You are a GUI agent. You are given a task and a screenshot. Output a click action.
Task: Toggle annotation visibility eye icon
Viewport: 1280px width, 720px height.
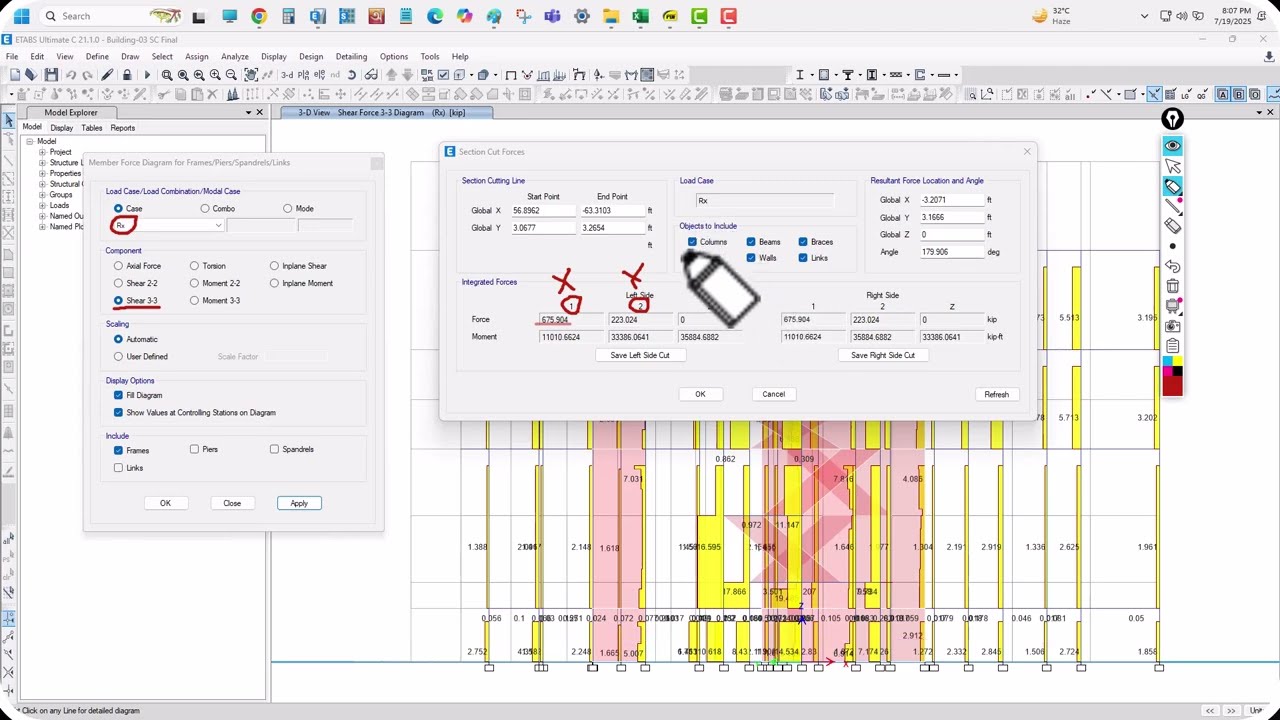point(1172,146)
